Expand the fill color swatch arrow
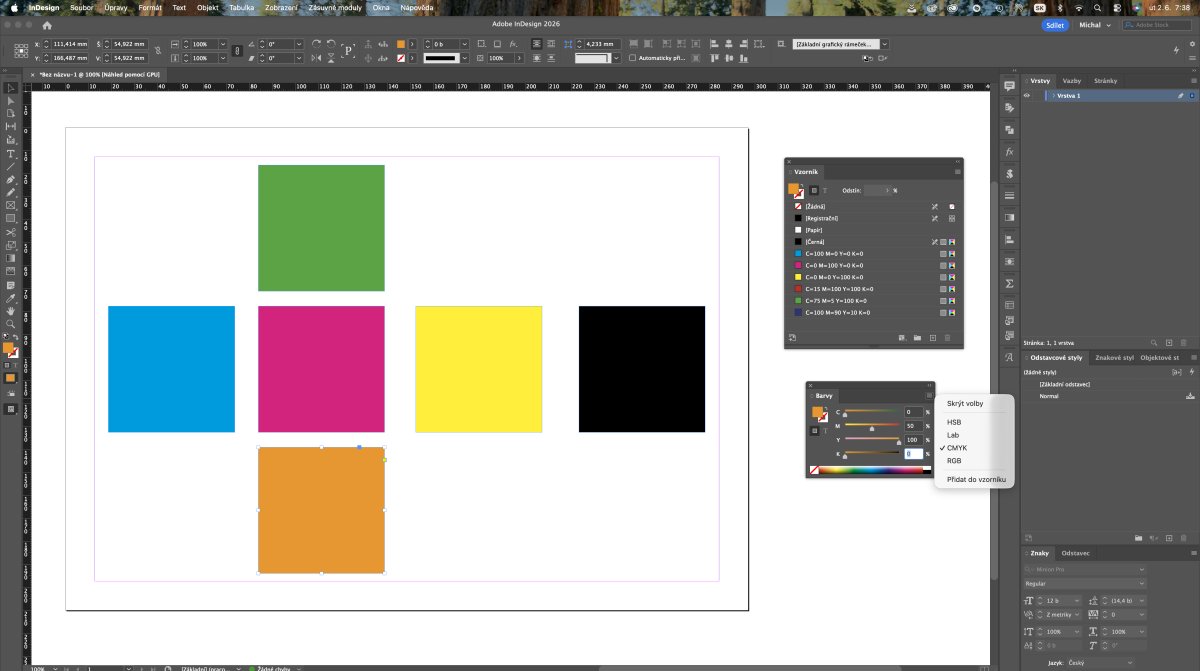 pyautogui.click(x=412, y=44)
